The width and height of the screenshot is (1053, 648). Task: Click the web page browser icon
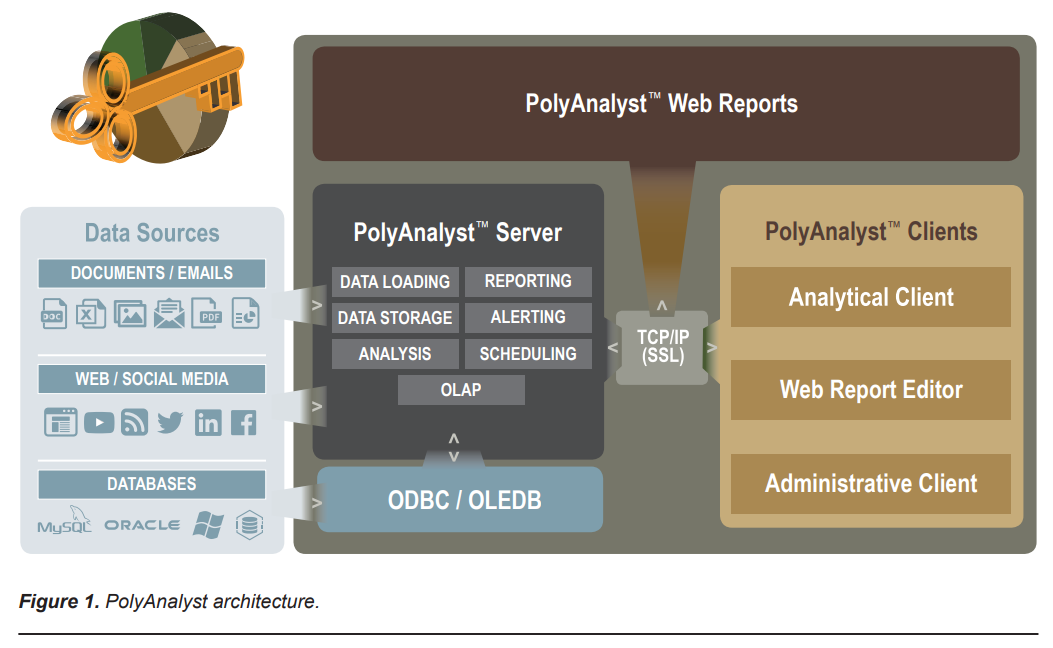point(60,422)
